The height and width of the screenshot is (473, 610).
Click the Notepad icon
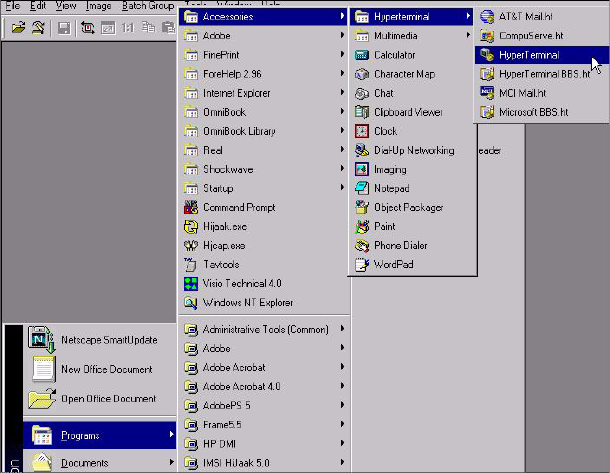pos(362,188)
